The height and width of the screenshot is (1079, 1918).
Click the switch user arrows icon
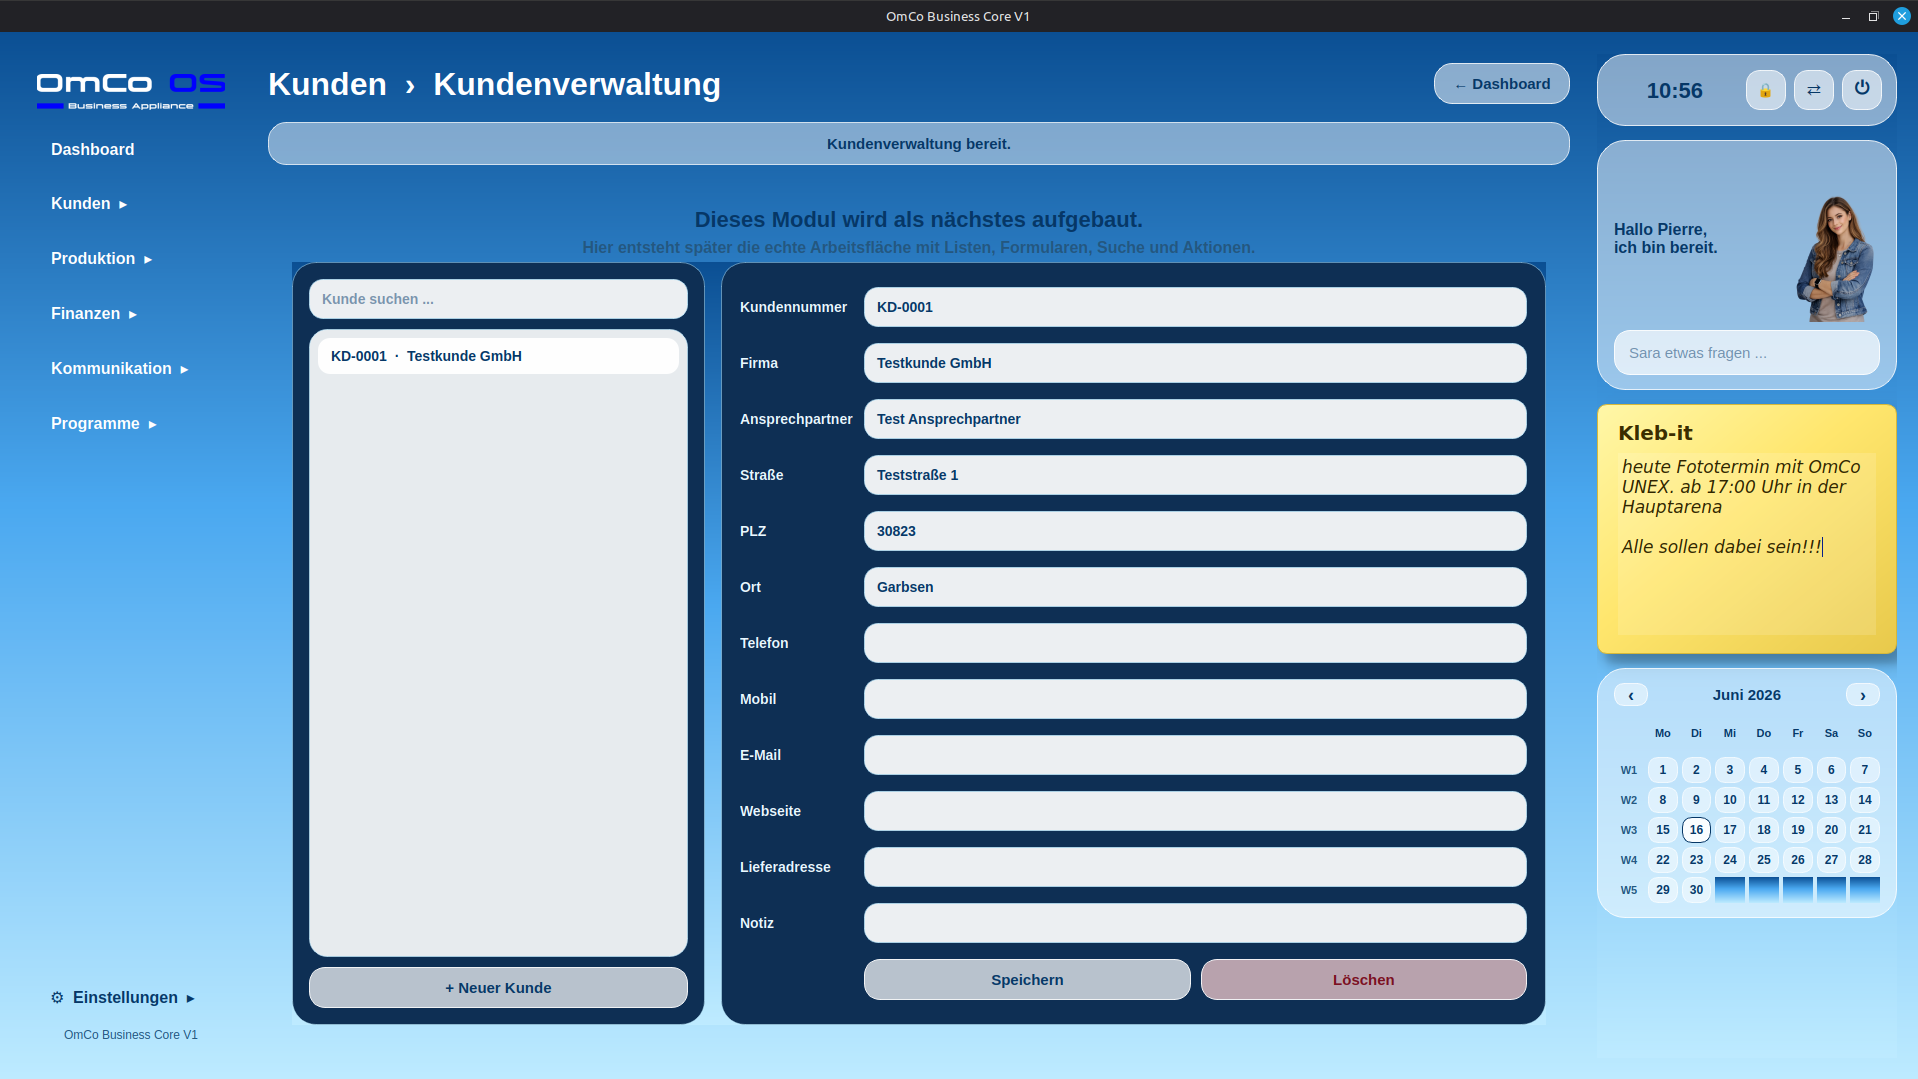[1813, 90]
